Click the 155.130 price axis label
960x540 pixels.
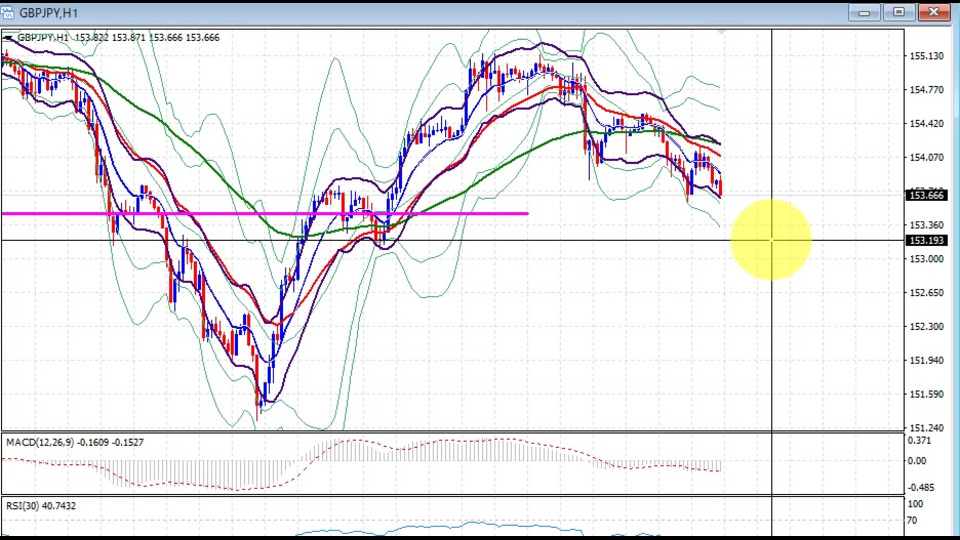tap(926, 56)
